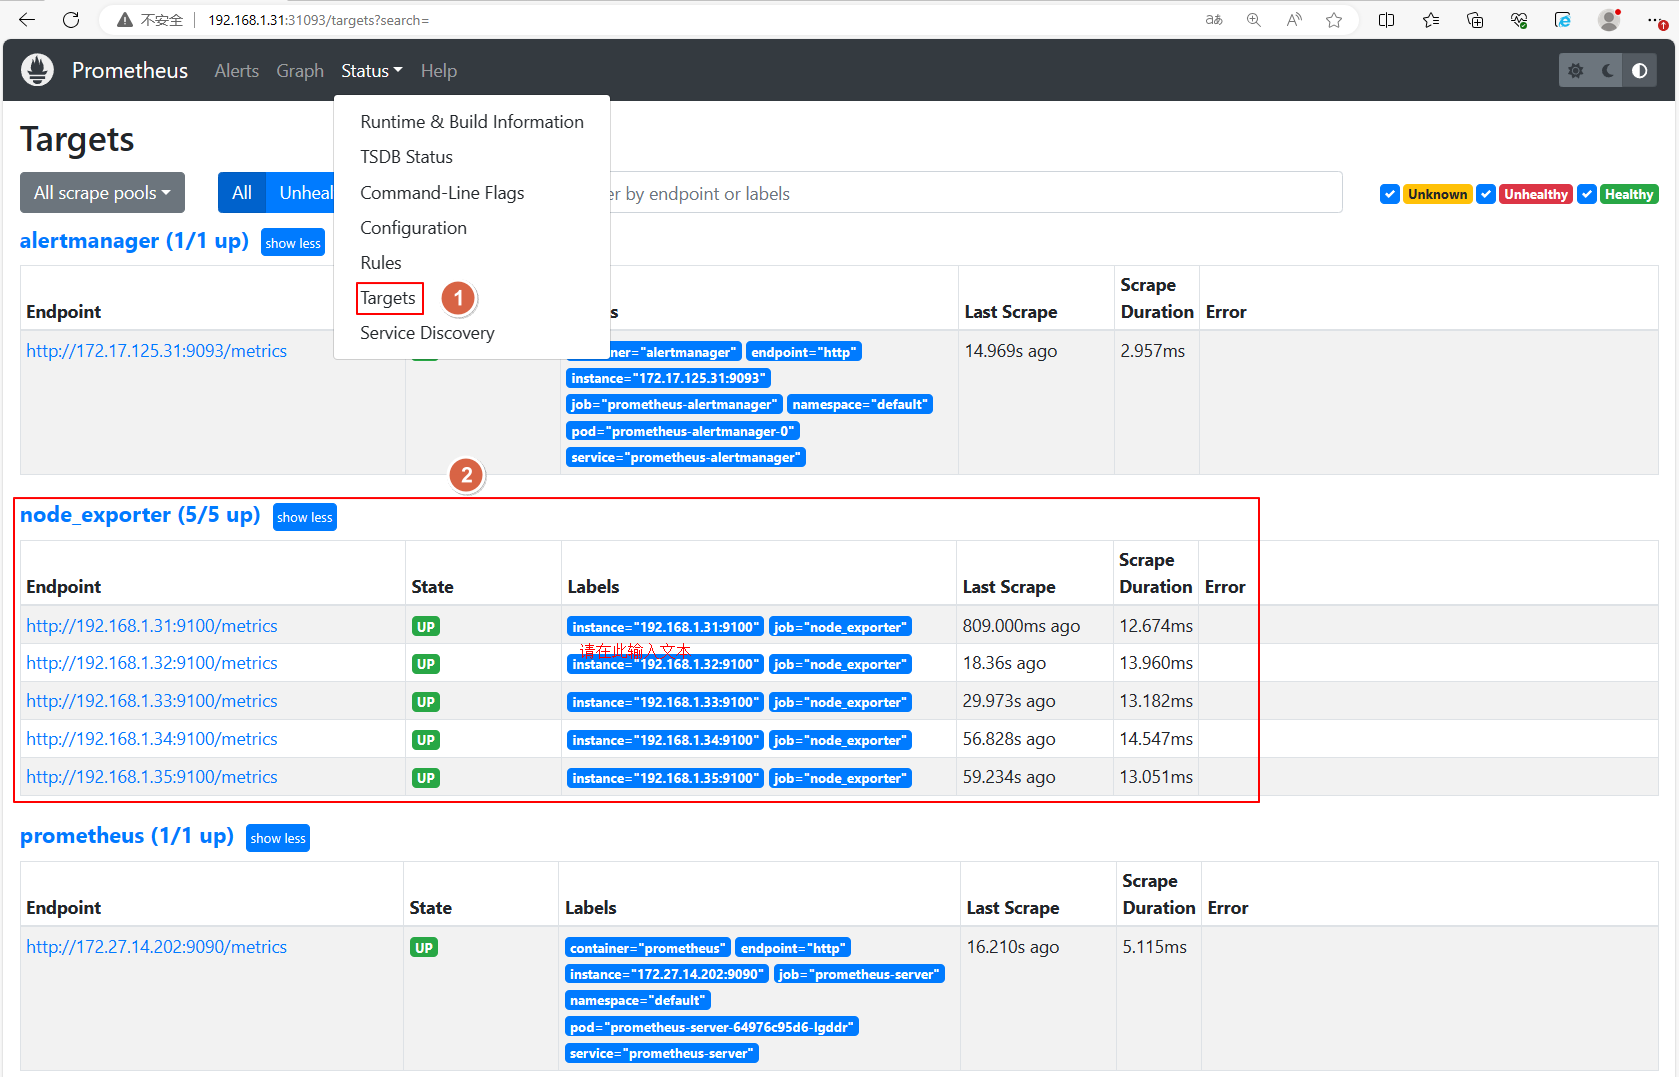This screenshot has width=1679, height=1077.
Task: Select the All targets filter button
Action: 242,192
